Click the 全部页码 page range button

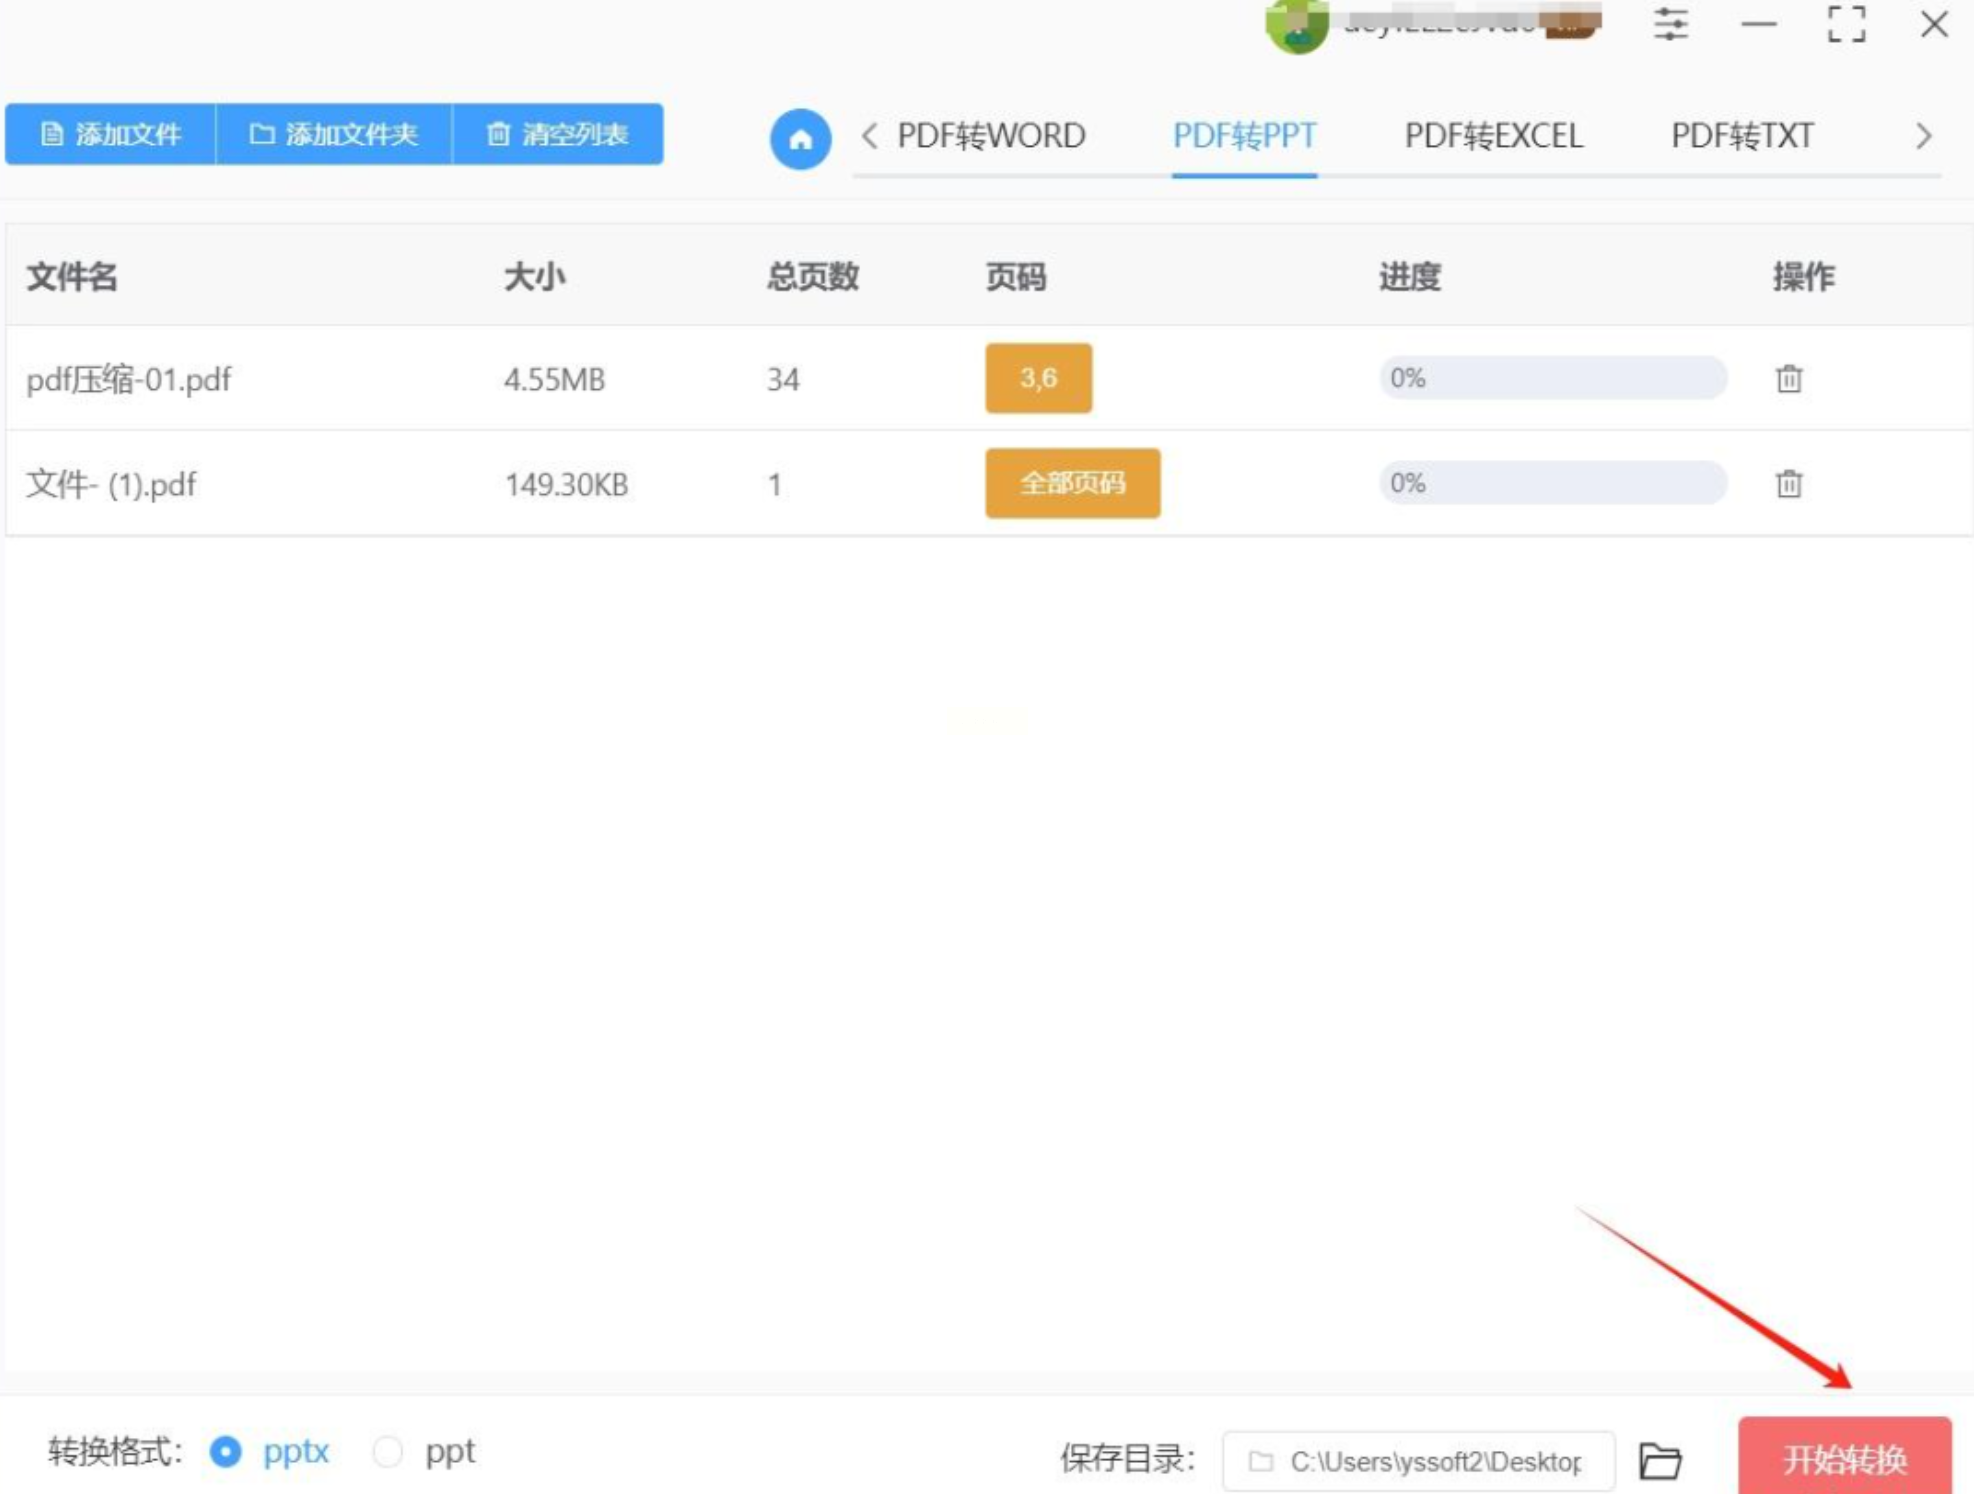(x=1073, y=483)
